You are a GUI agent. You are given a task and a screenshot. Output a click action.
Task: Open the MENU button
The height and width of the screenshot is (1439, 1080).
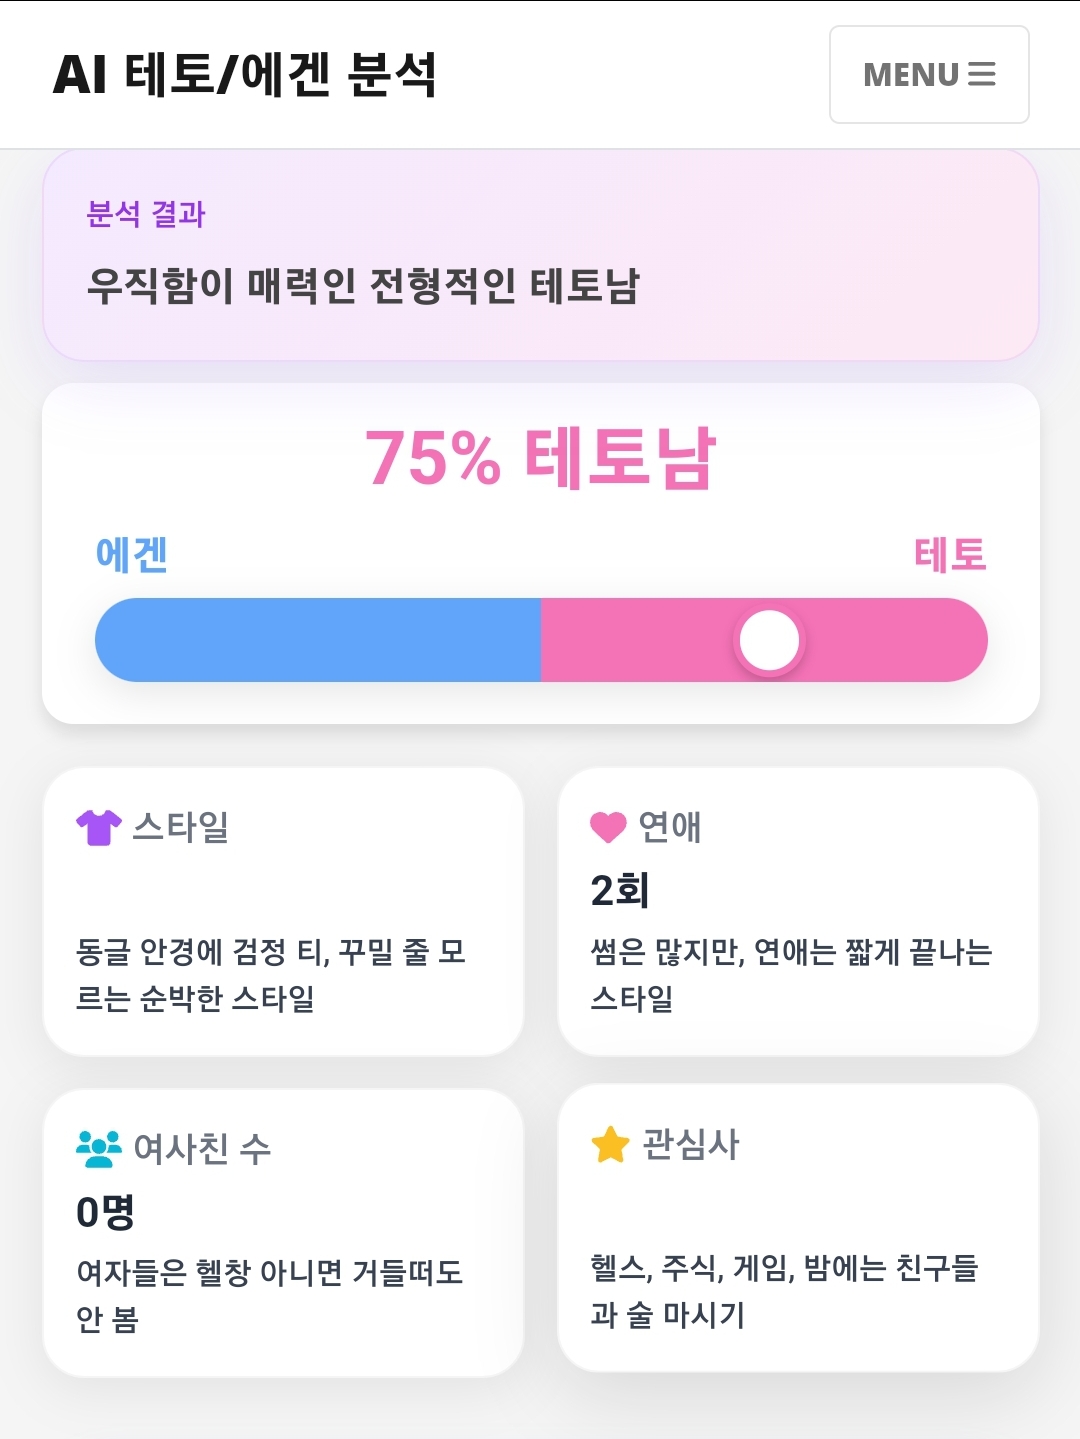coord(929,75)
